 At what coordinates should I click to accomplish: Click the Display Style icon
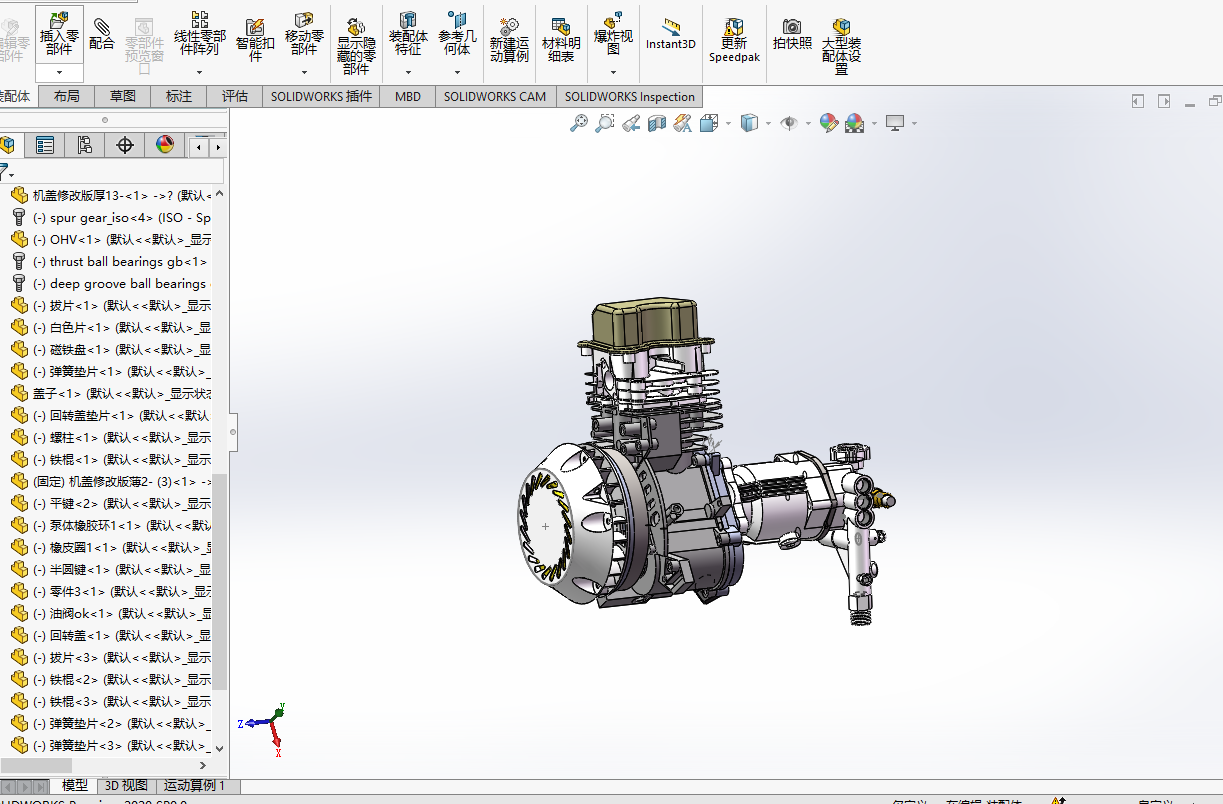749,123
